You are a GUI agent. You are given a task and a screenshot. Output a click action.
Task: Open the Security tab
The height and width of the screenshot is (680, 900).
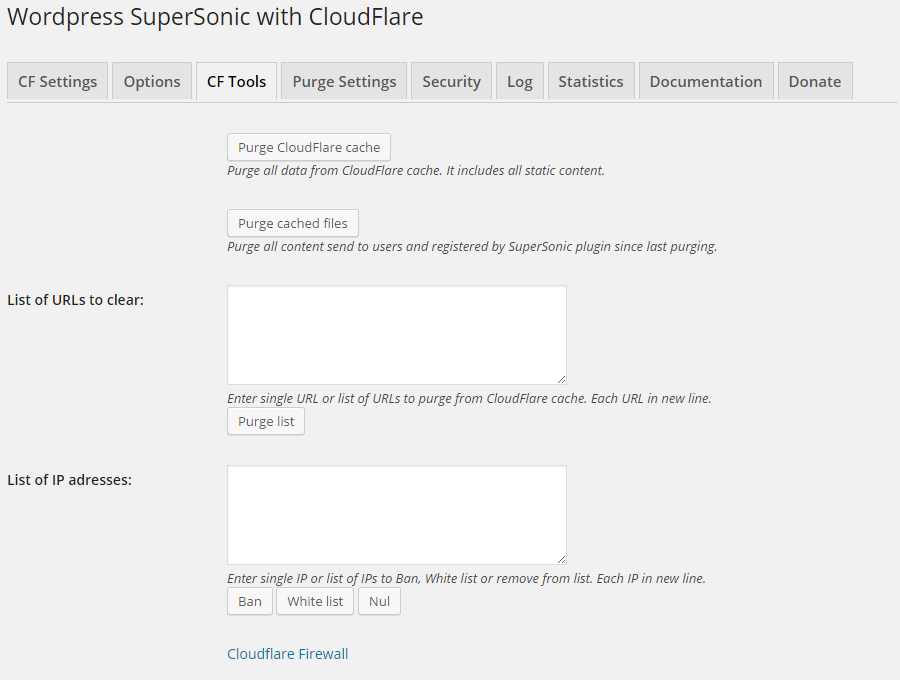pos(451,82)
